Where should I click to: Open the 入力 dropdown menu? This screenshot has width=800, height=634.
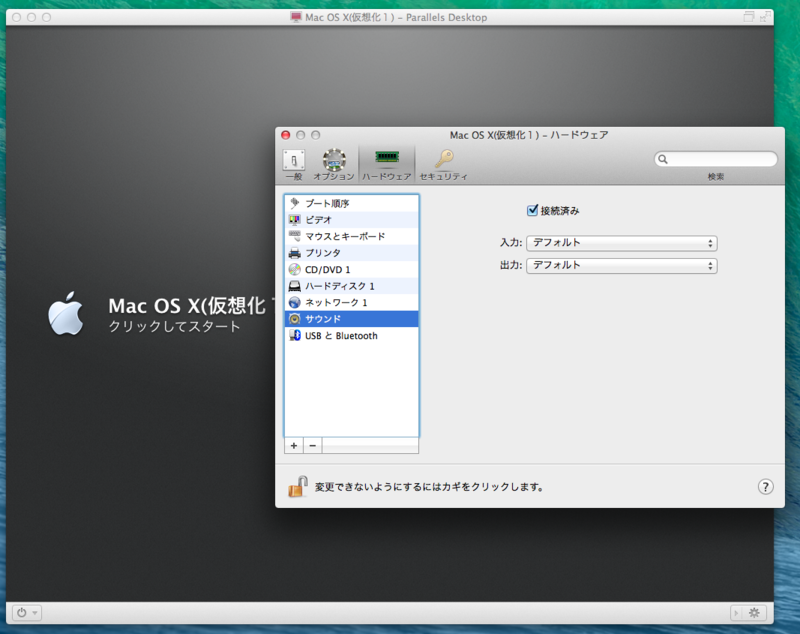point(621,243)
